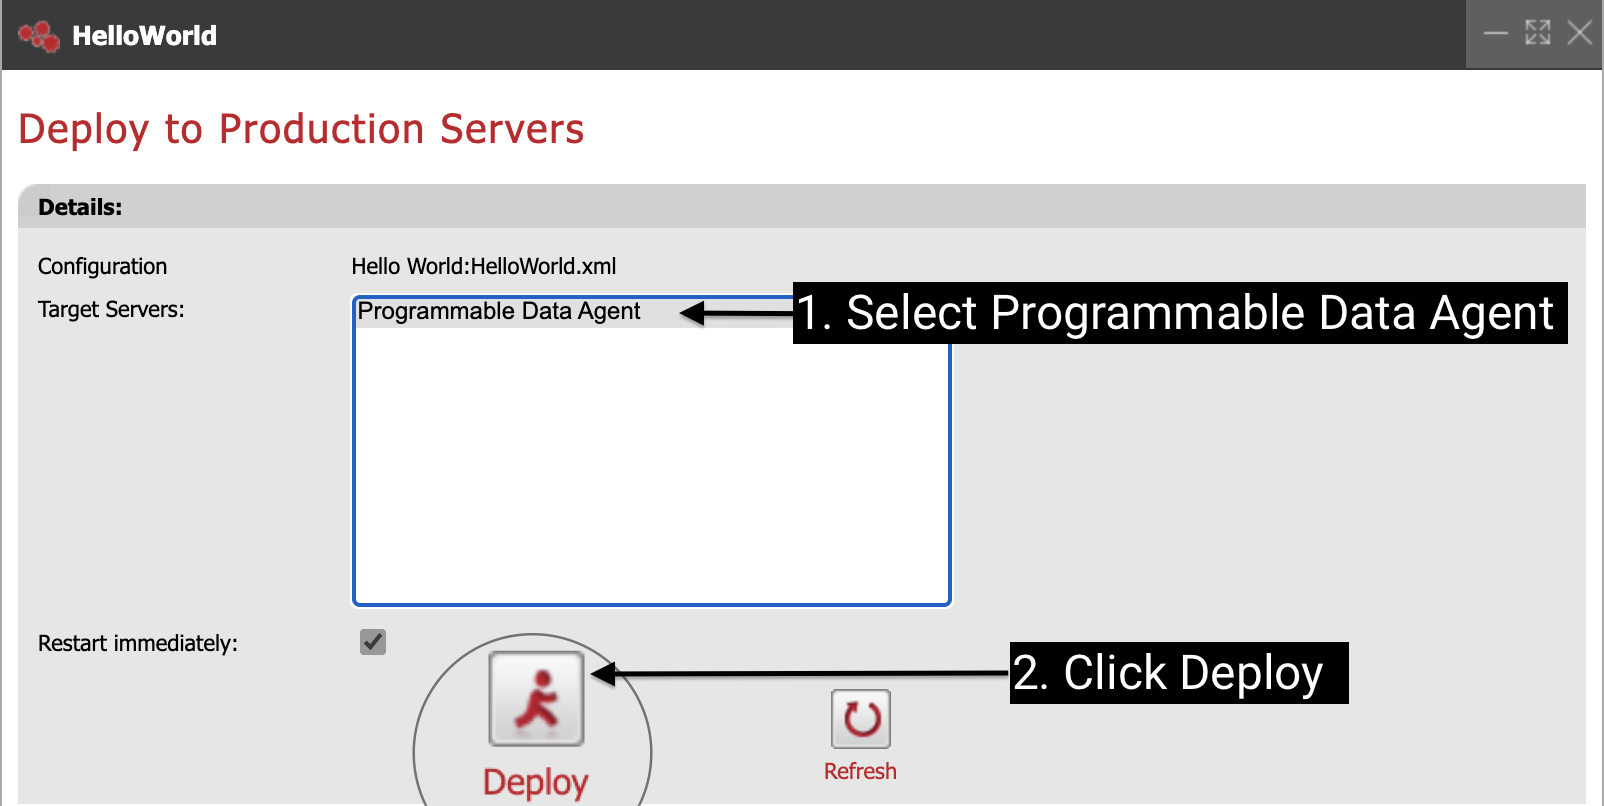
Task: Click the '1. Select Programmable Data Agent' callout
Action: pos(1180,313)
